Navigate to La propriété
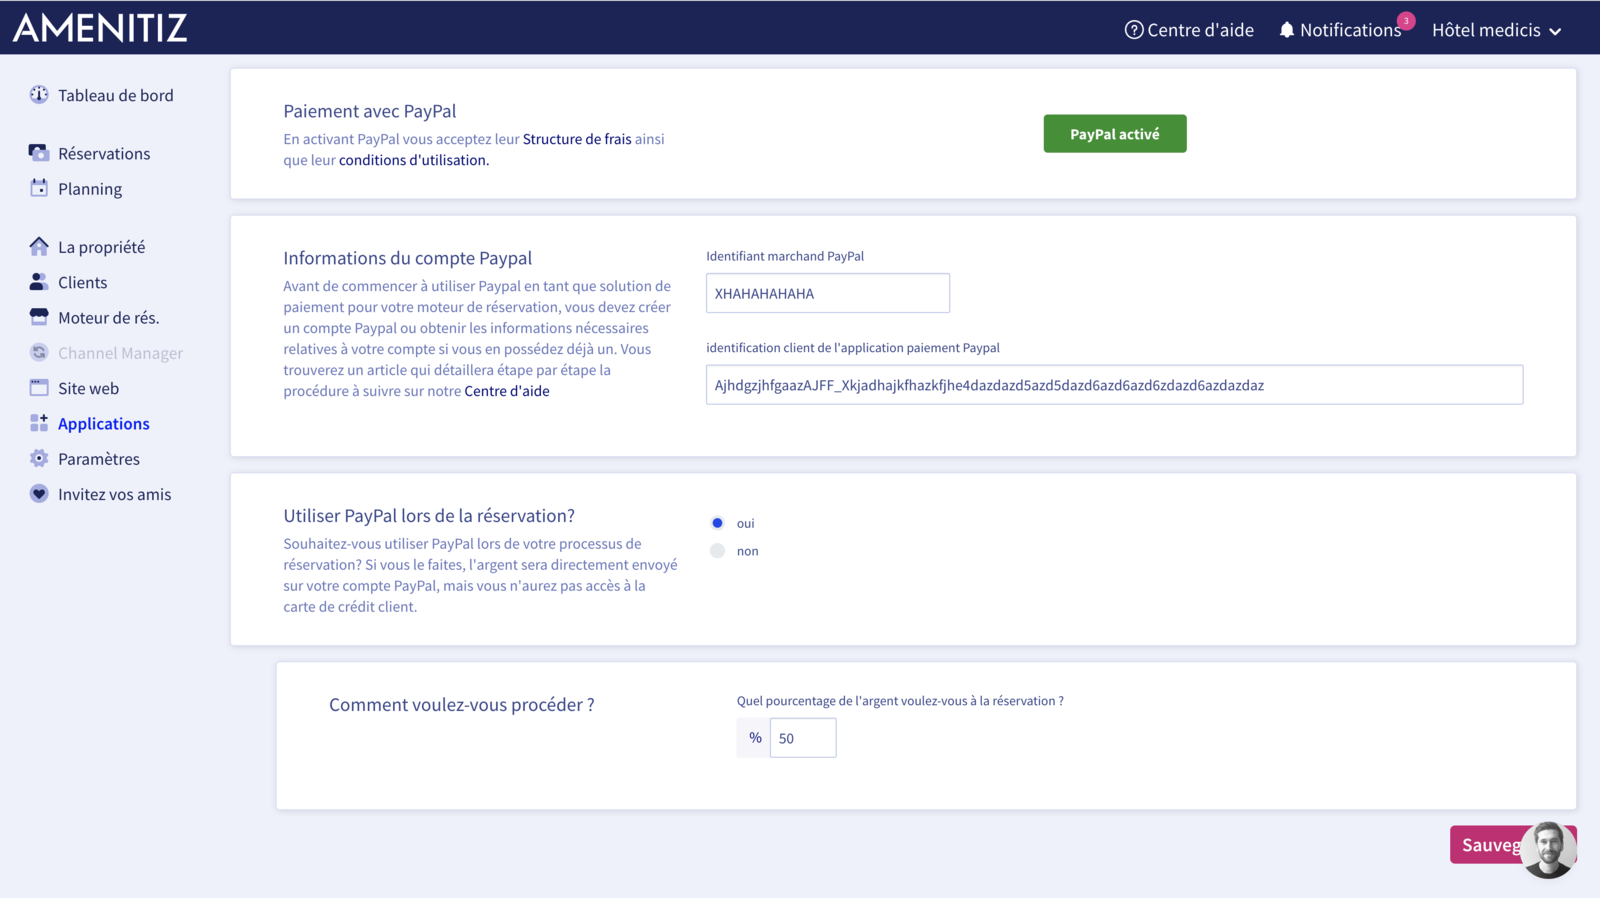Viewport: 1600px width, 898px height. pyautogui.click(x=101, y=247)
